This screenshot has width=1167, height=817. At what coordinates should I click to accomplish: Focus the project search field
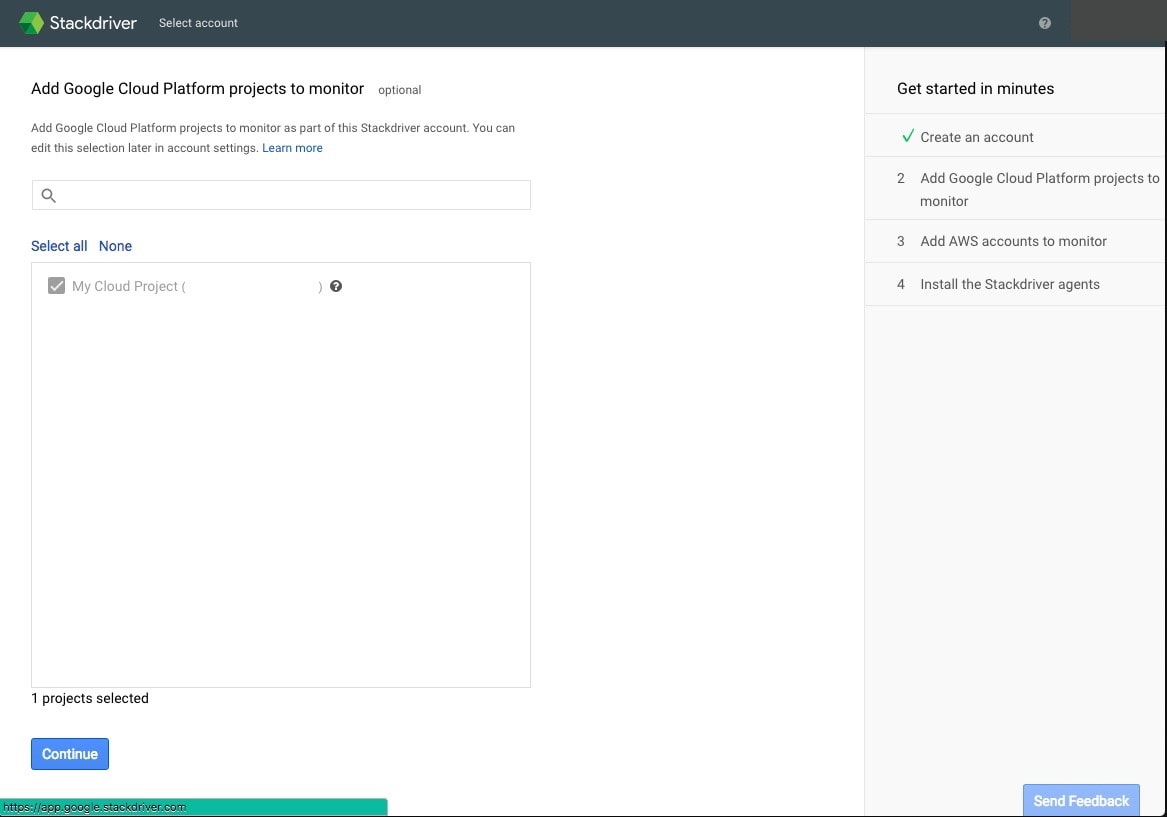pyautogui.click(x=281, y=195)
